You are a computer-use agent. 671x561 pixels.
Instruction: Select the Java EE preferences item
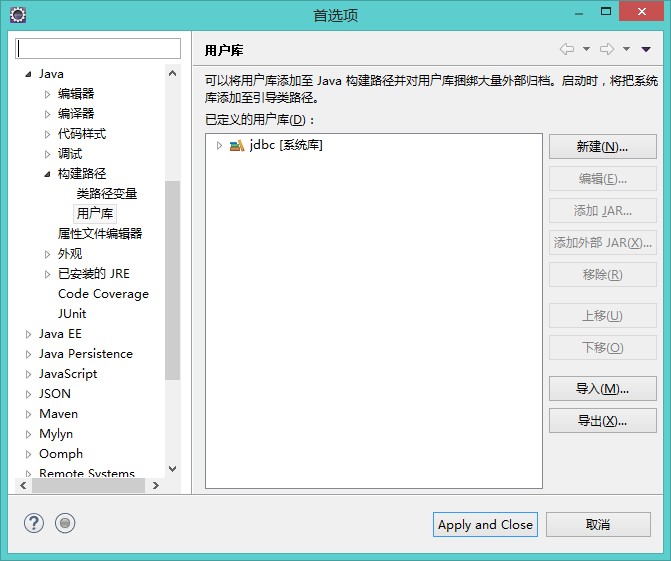click(60, 334)
